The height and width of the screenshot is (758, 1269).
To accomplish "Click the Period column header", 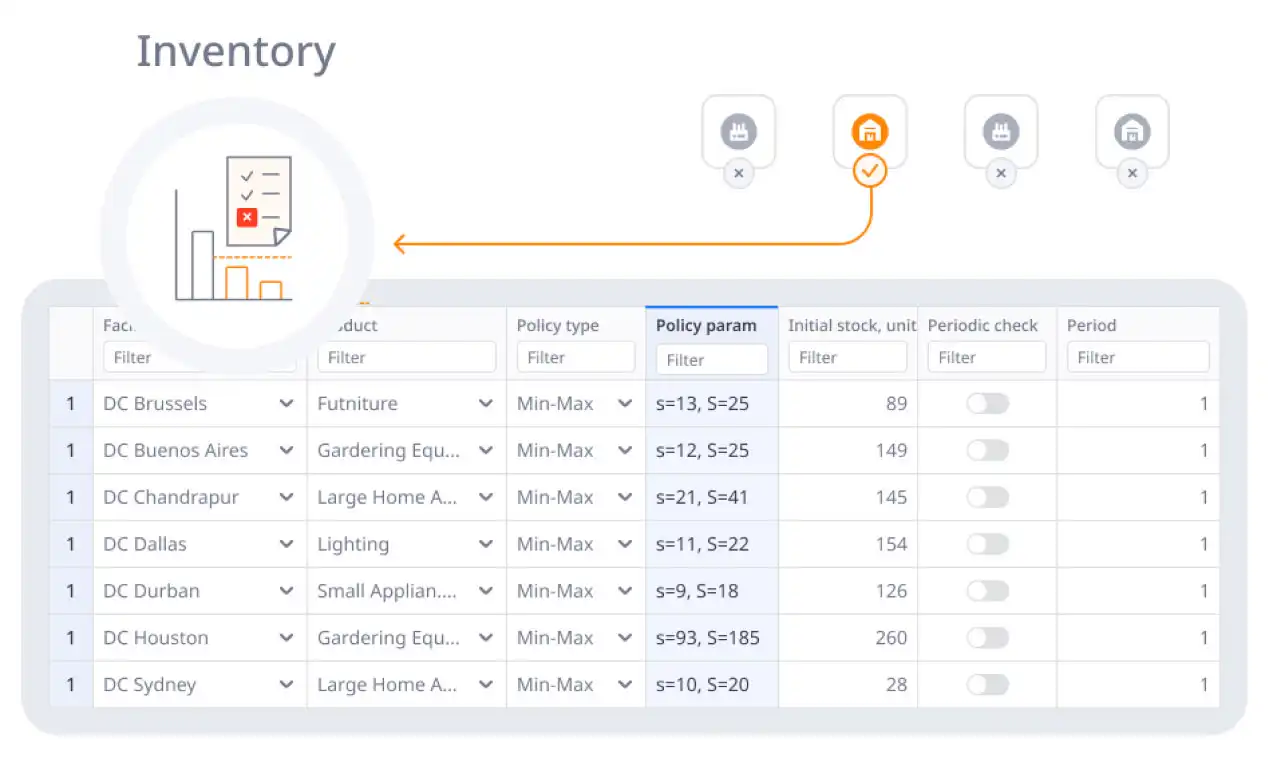I will tap(1091, 325).
